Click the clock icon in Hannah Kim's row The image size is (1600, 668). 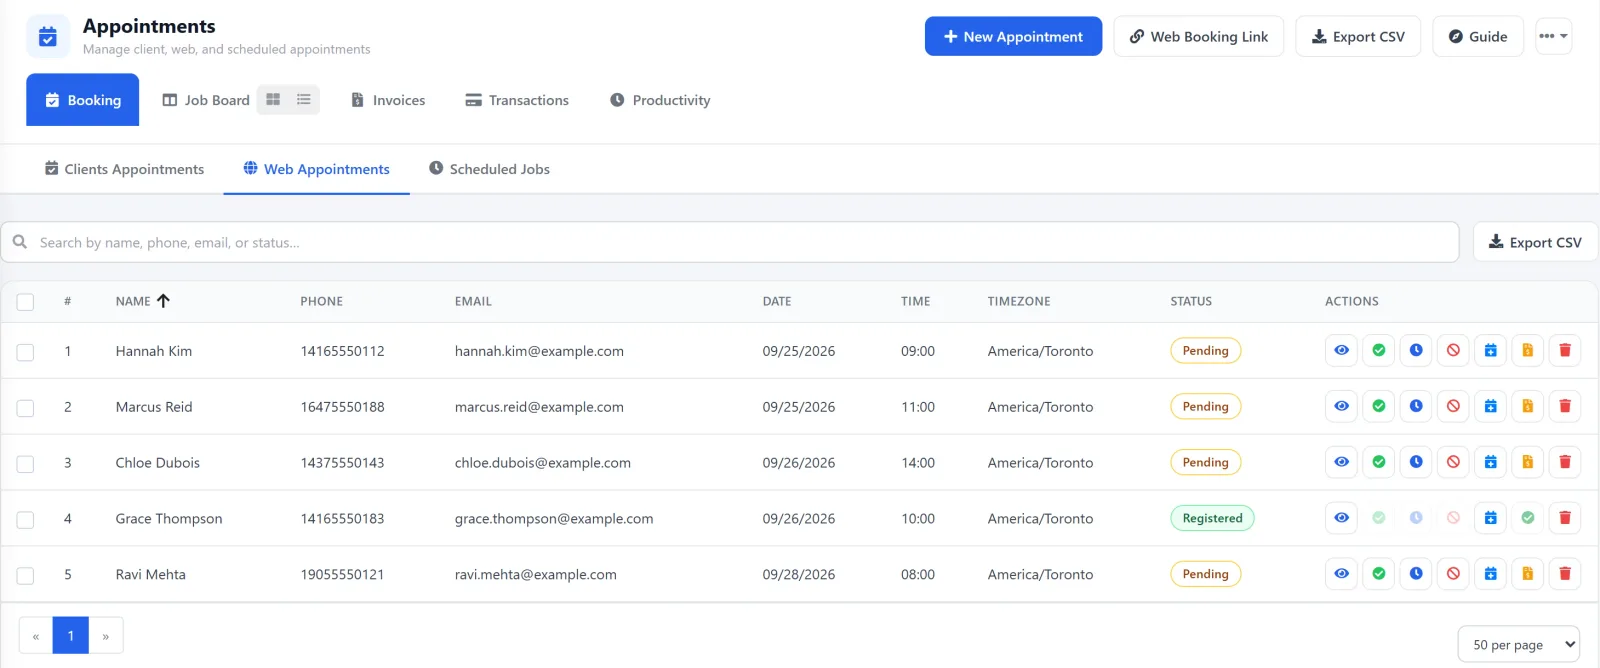(1416, 351)
